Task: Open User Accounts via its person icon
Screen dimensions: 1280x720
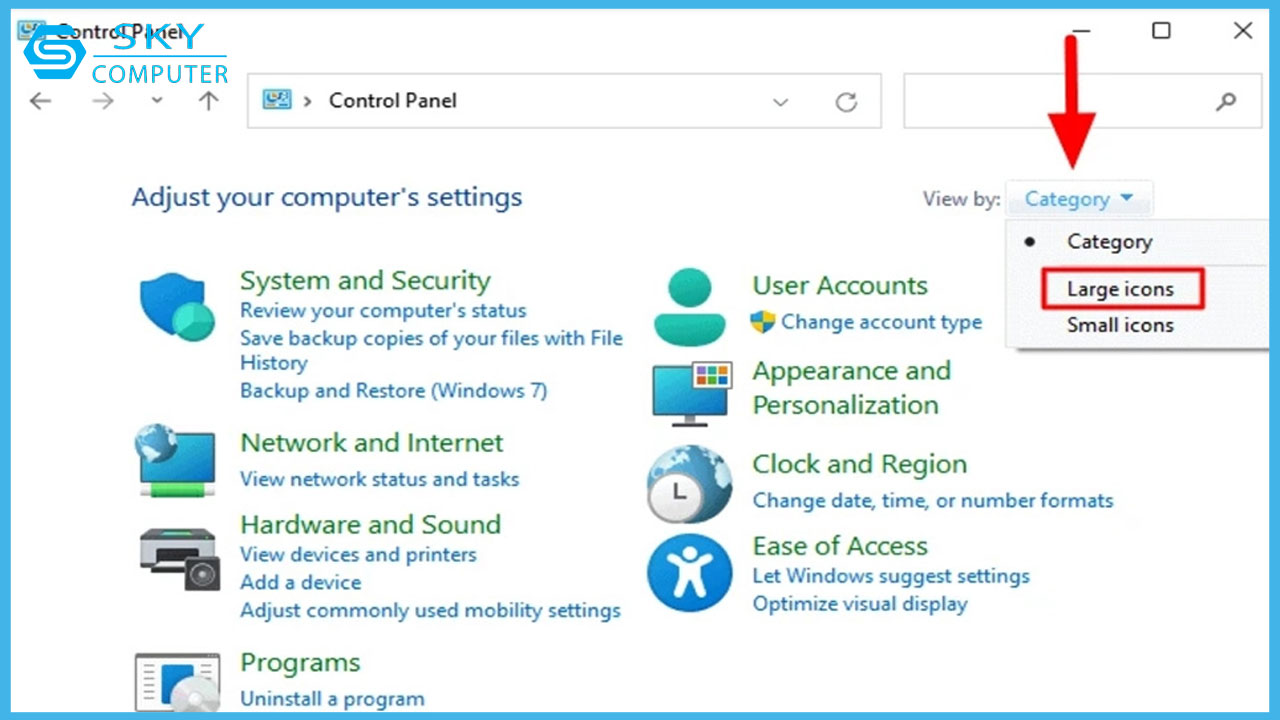Action: pos(689,302)
